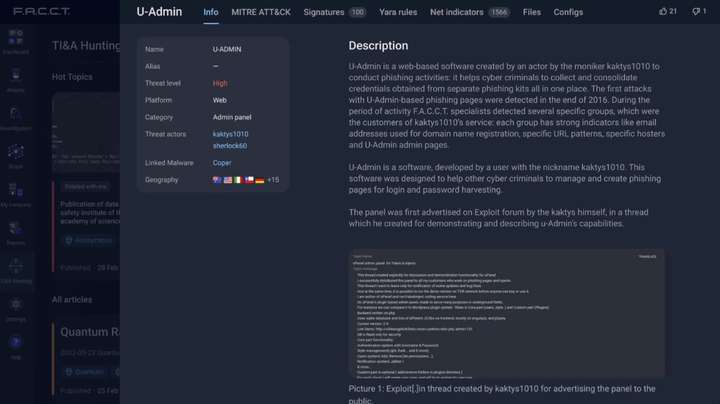Click the U-Admin page title

159,11
